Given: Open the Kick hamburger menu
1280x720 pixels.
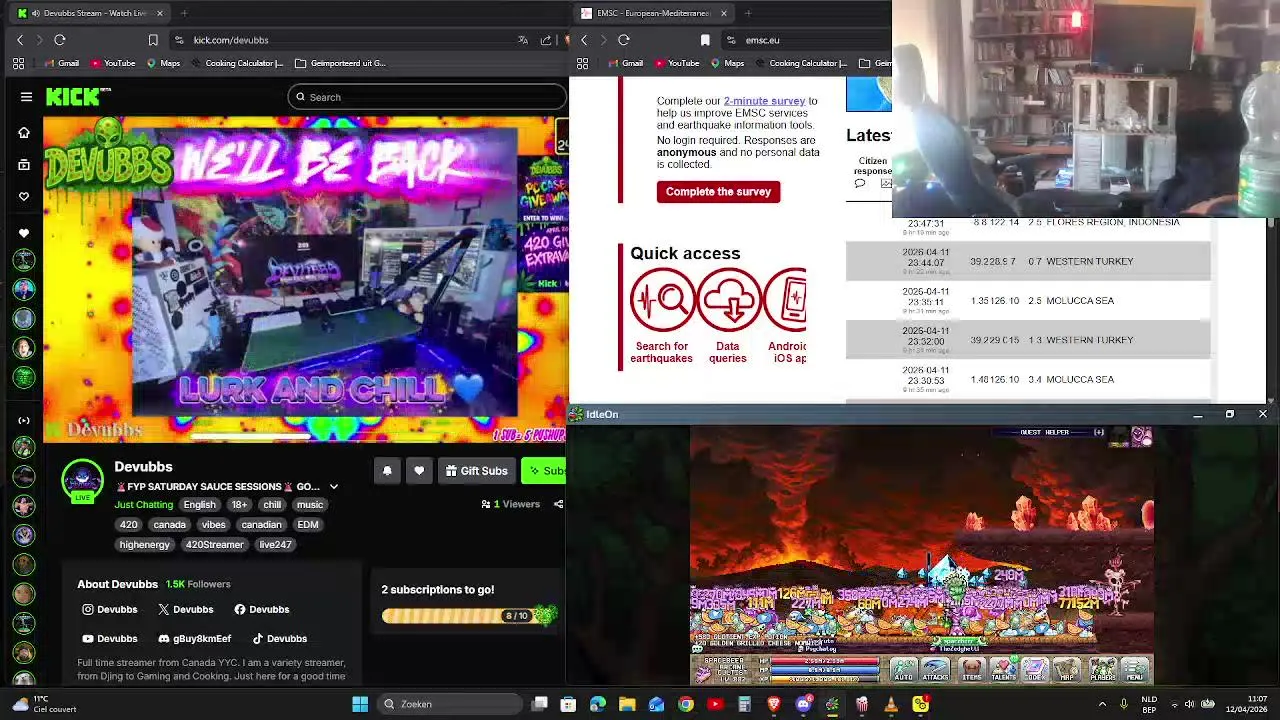Looking at the screenshot, I should 26,97.
